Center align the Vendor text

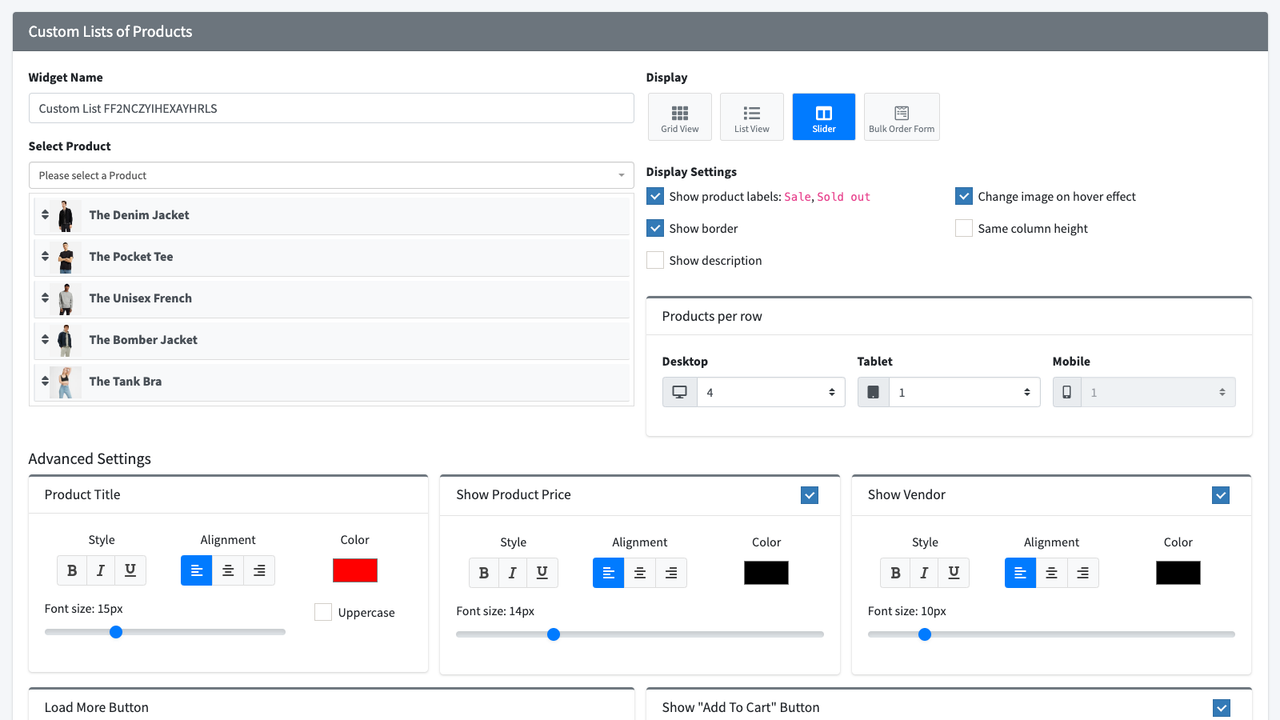point(1052,573)
